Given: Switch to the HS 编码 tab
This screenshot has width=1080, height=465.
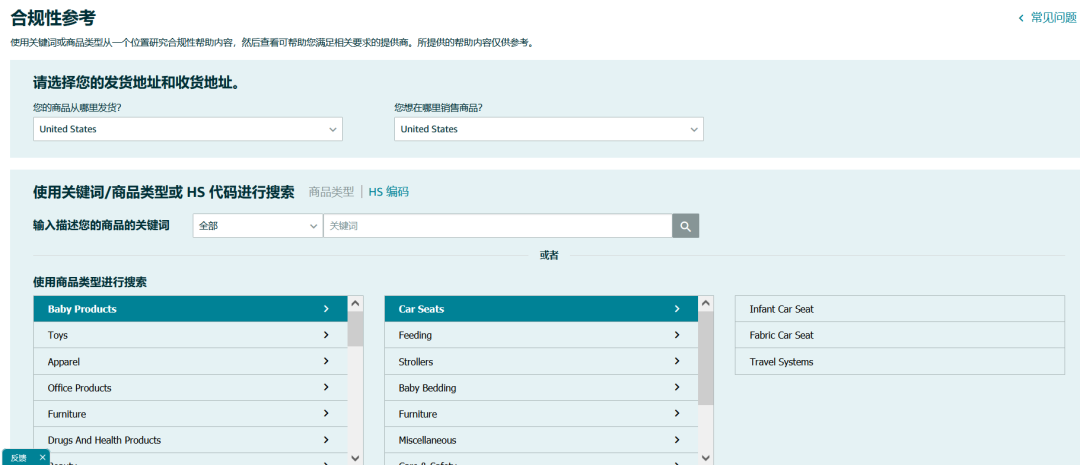Looking at the screenshot, I should coord(388,192).
